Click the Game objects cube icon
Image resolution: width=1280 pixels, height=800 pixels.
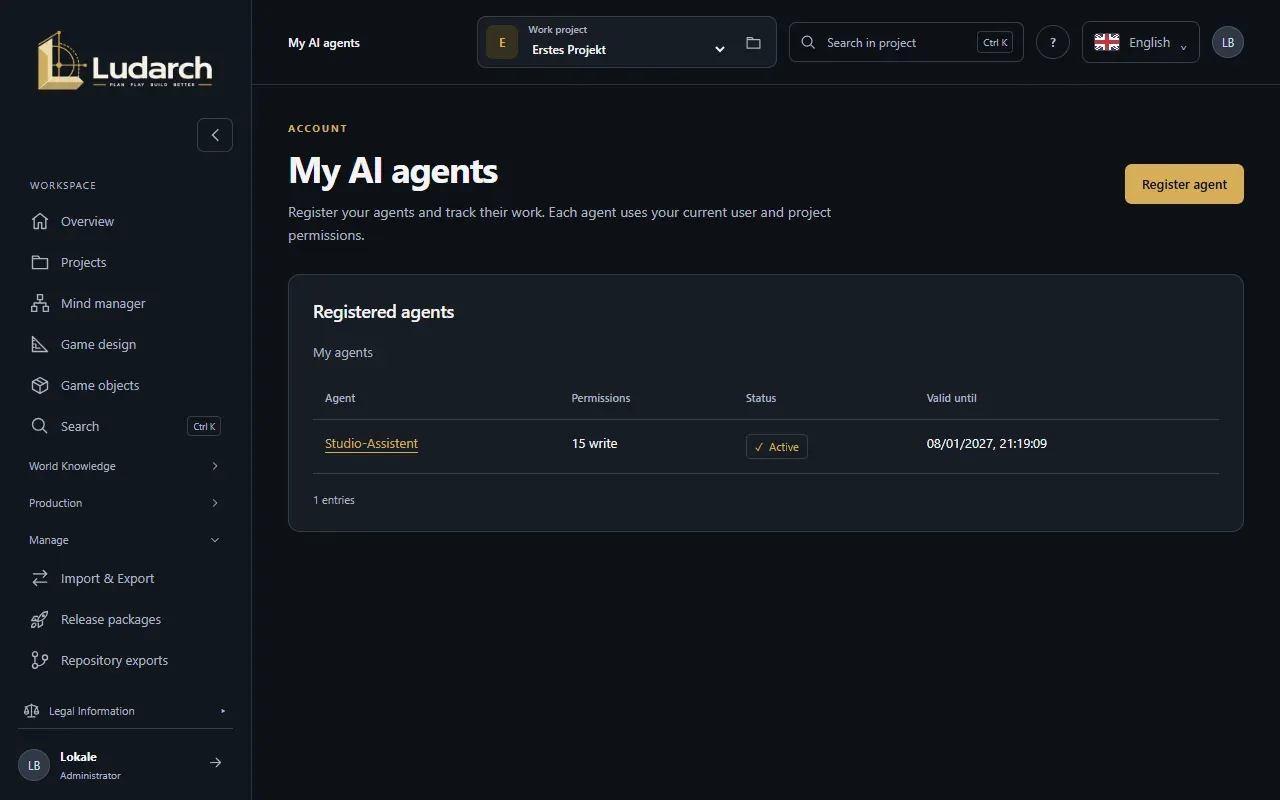pos(40,385)
